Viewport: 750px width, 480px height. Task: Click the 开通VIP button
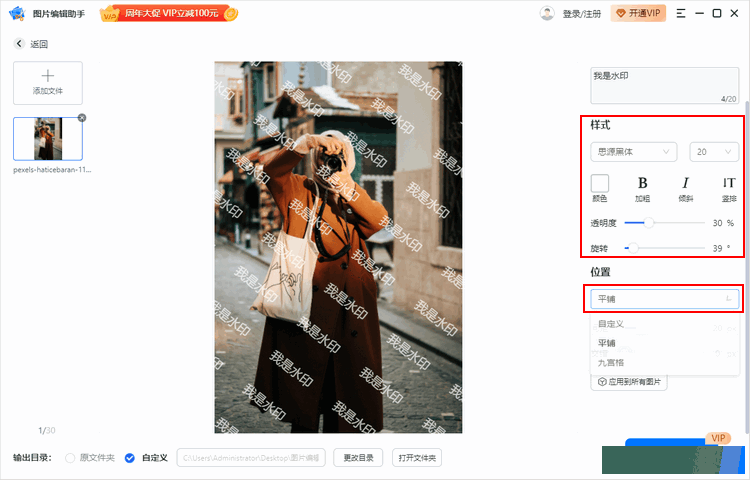tap(638, 13)
